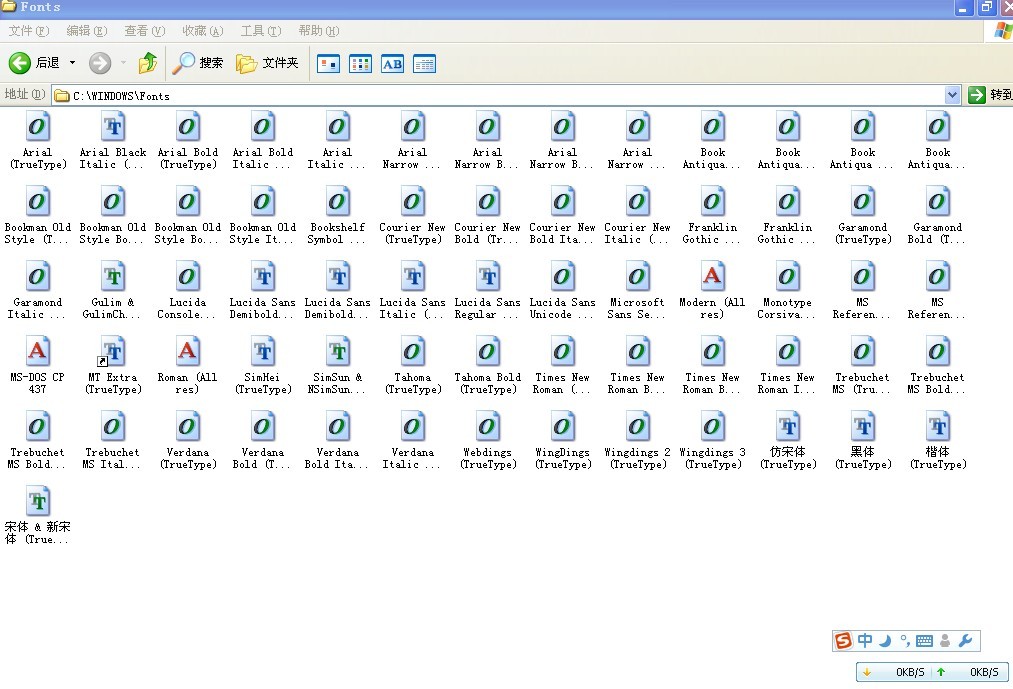
Task: Open the 后退 history dropdown arrow
Action: click(72, 63)
